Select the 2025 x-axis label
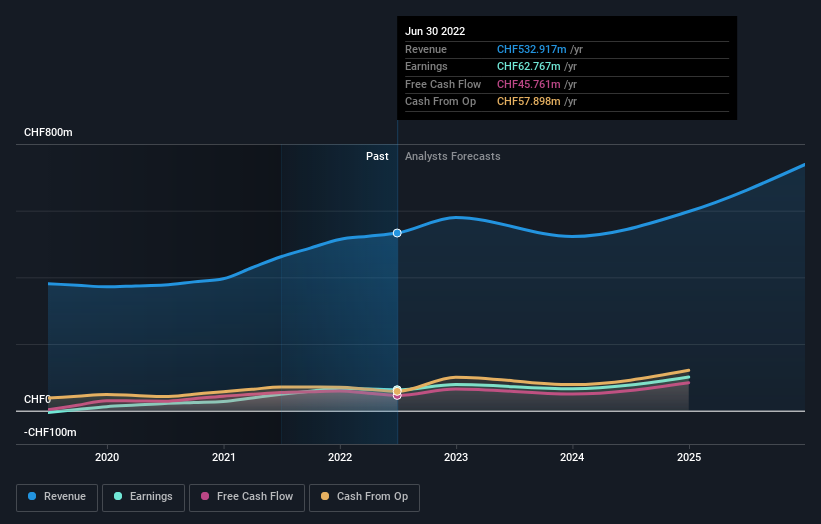Image resolution: width=821 pixels, height=524 pixels. coord(689,457)
